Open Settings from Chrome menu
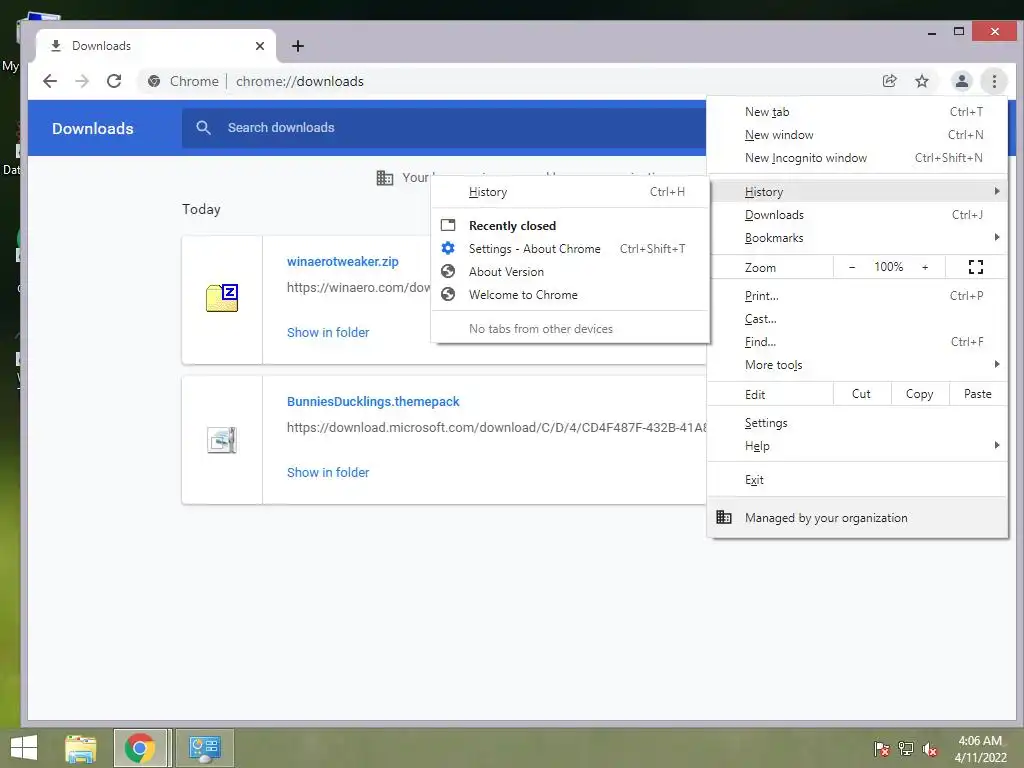 pyautogui.click(x=857, y=423)
